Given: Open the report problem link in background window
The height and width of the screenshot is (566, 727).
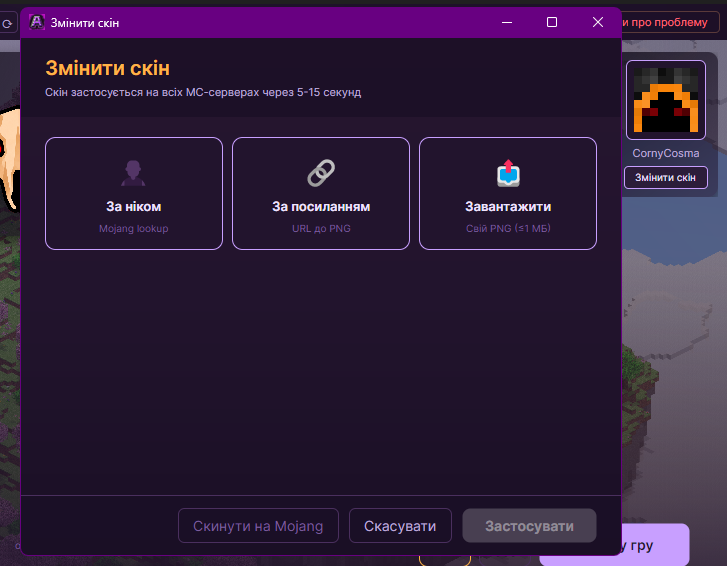Looking at the screenshot, I should tap(666, 22).
